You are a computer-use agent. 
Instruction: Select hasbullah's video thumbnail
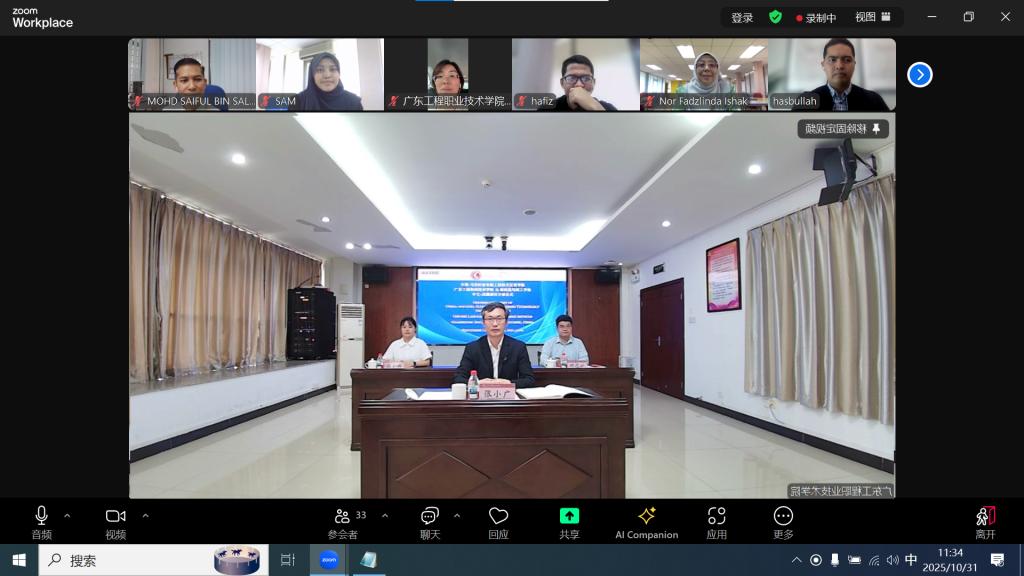[x=831, y=74]
